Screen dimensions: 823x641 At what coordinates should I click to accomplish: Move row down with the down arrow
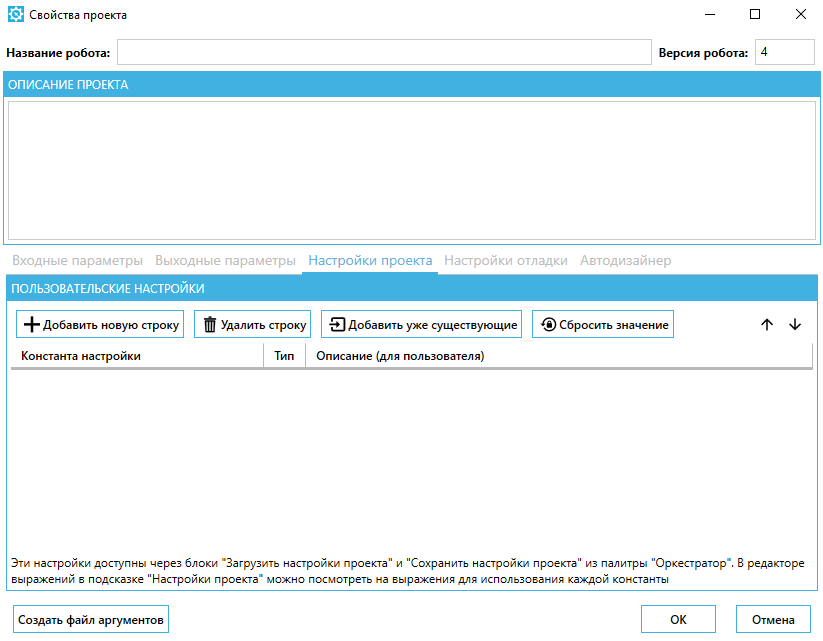(795, 325)
